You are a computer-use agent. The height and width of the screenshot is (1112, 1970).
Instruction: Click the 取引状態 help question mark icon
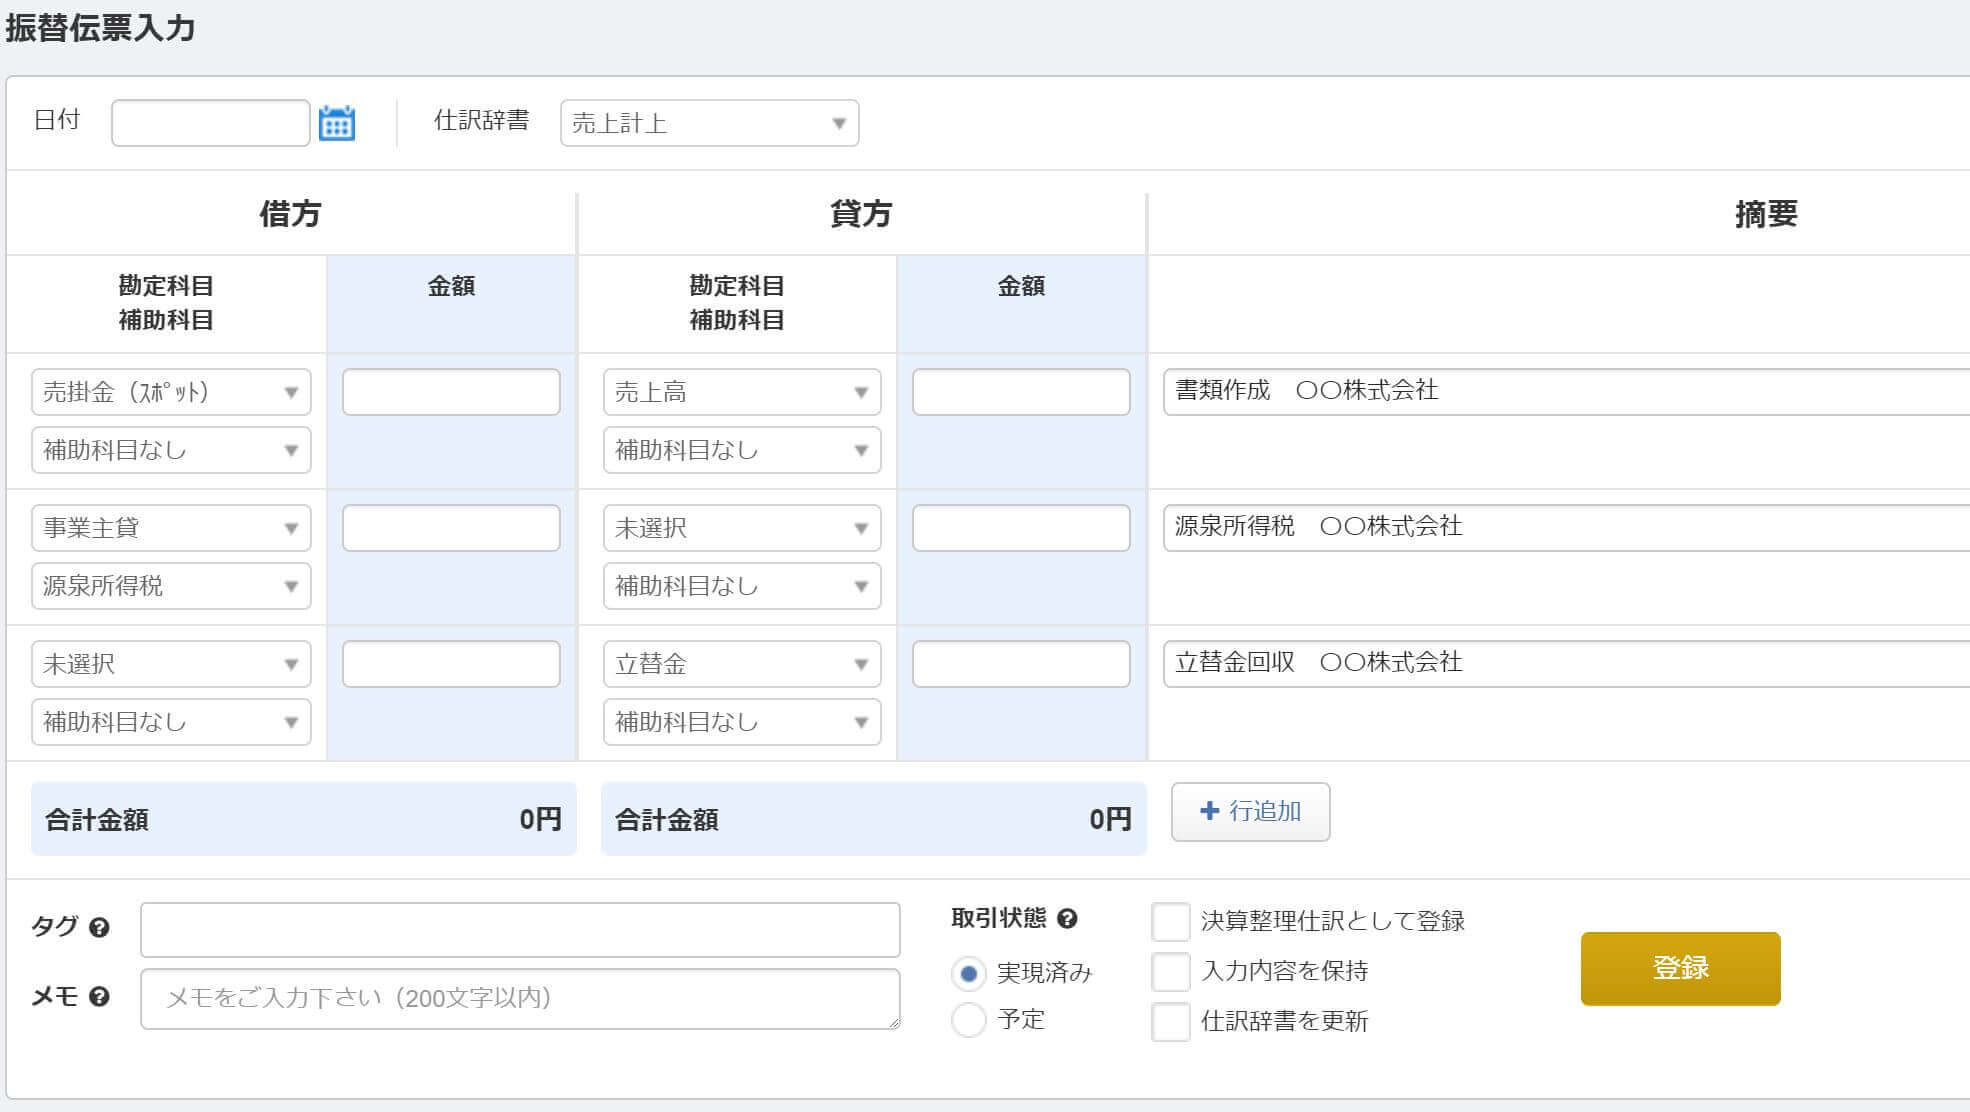pos(1067,918)
